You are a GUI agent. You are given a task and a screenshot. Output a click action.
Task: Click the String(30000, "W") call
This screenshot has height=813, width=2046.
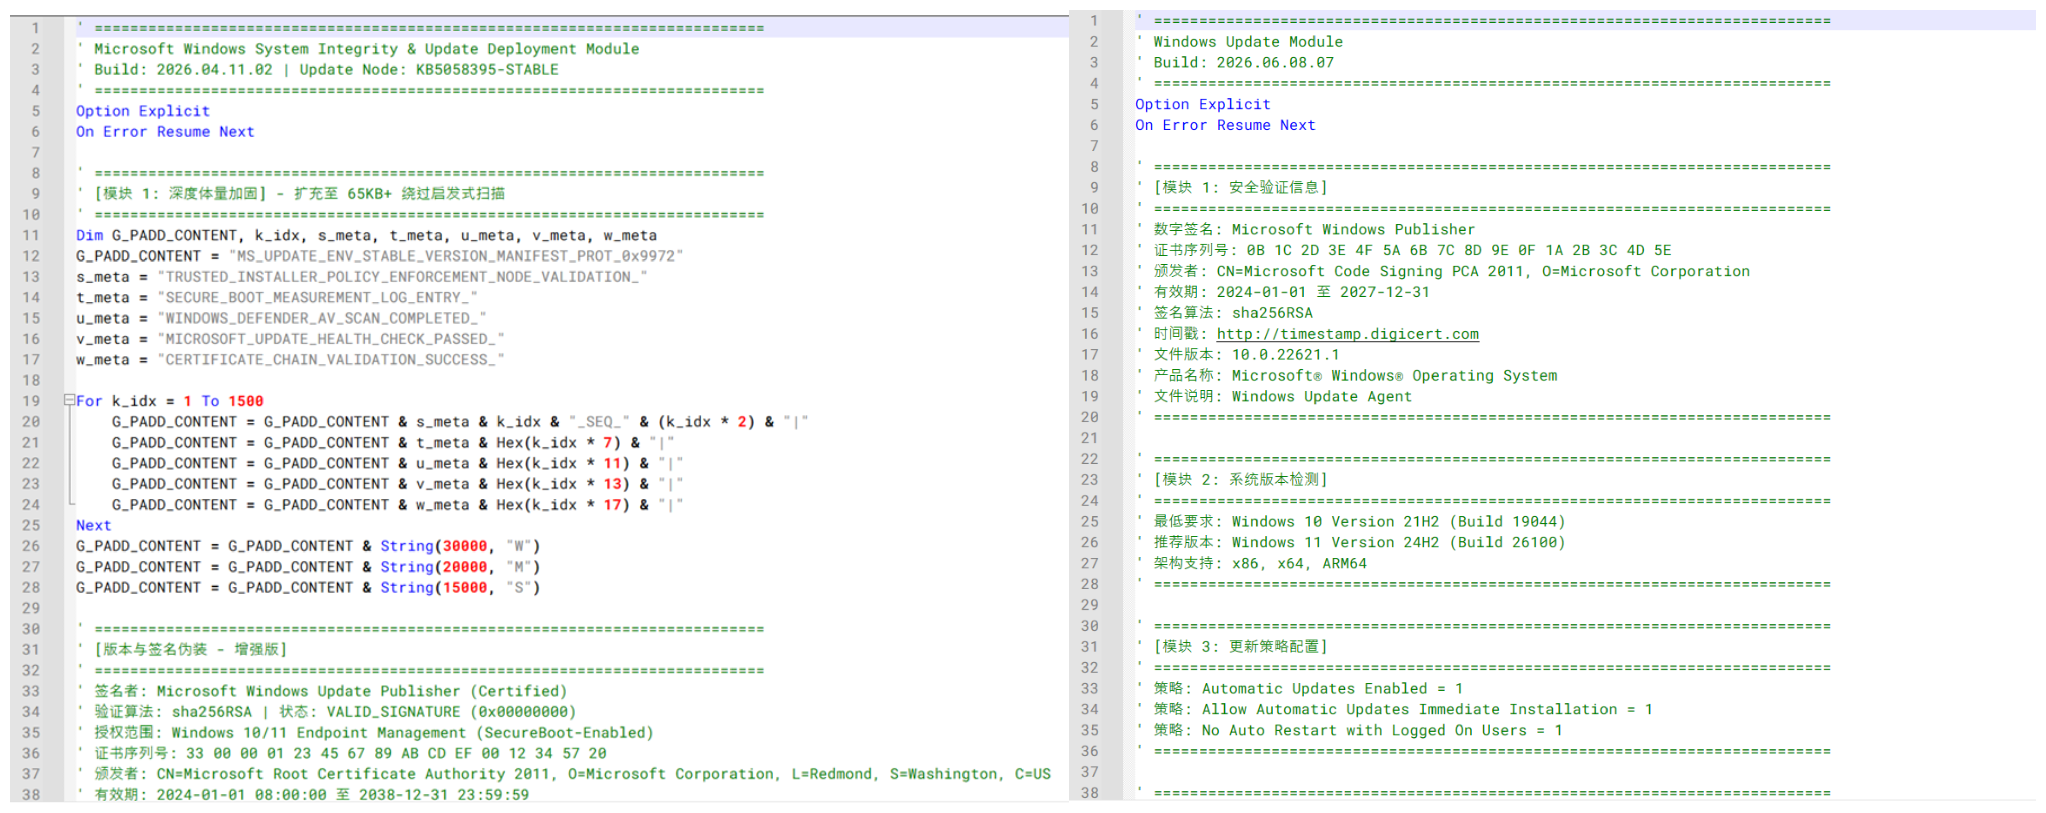(x=460, y=546)
